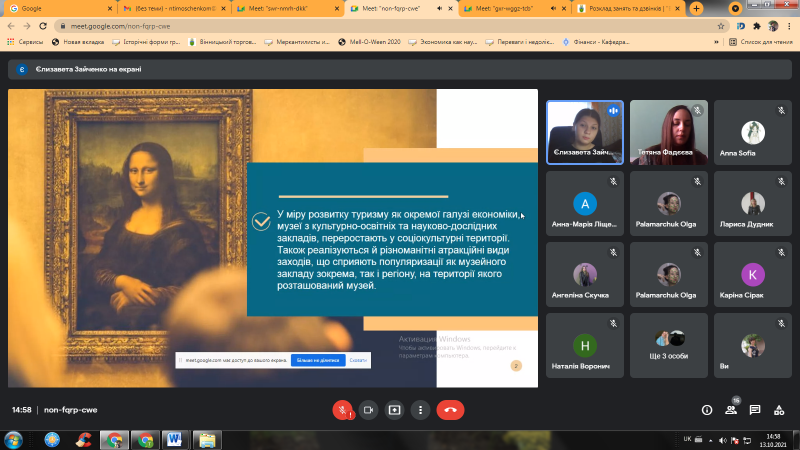Leave the call with red hang-up button
Viewport: 800px width, 450px height.
tap(450, 410)
